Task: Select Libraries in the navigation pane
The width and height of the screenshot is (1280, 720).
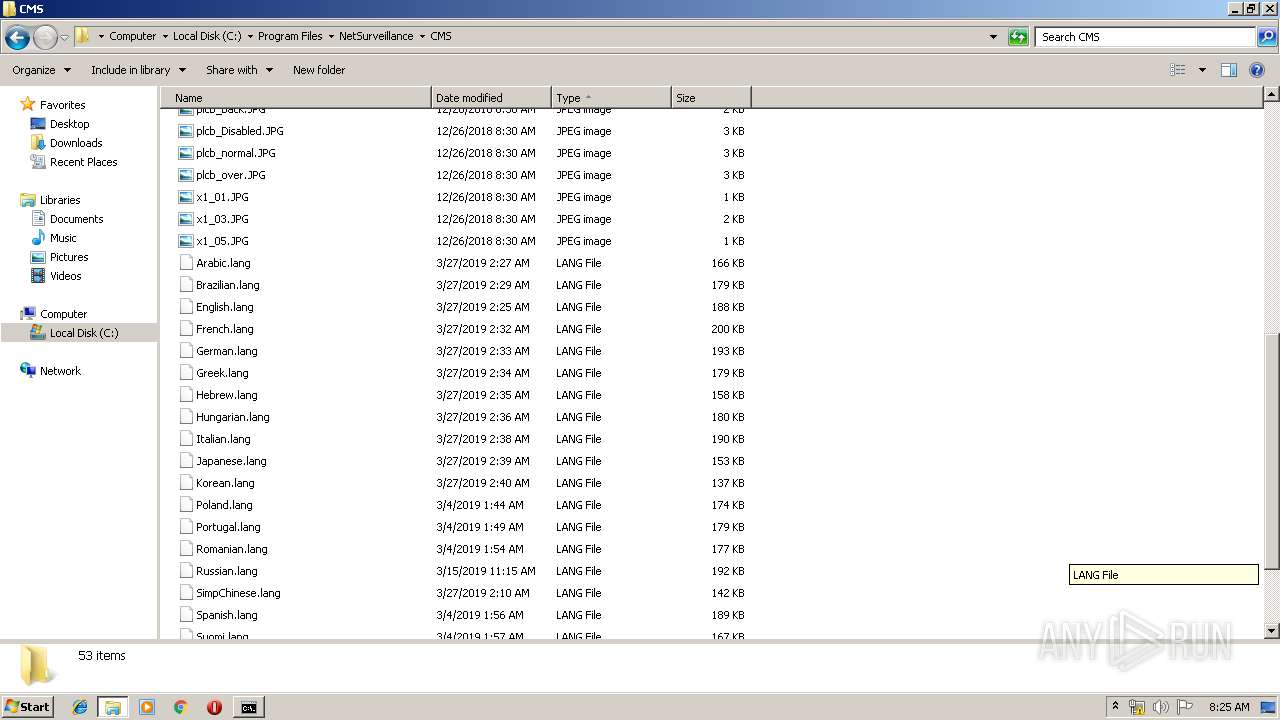Action: (x=60, y=200)
